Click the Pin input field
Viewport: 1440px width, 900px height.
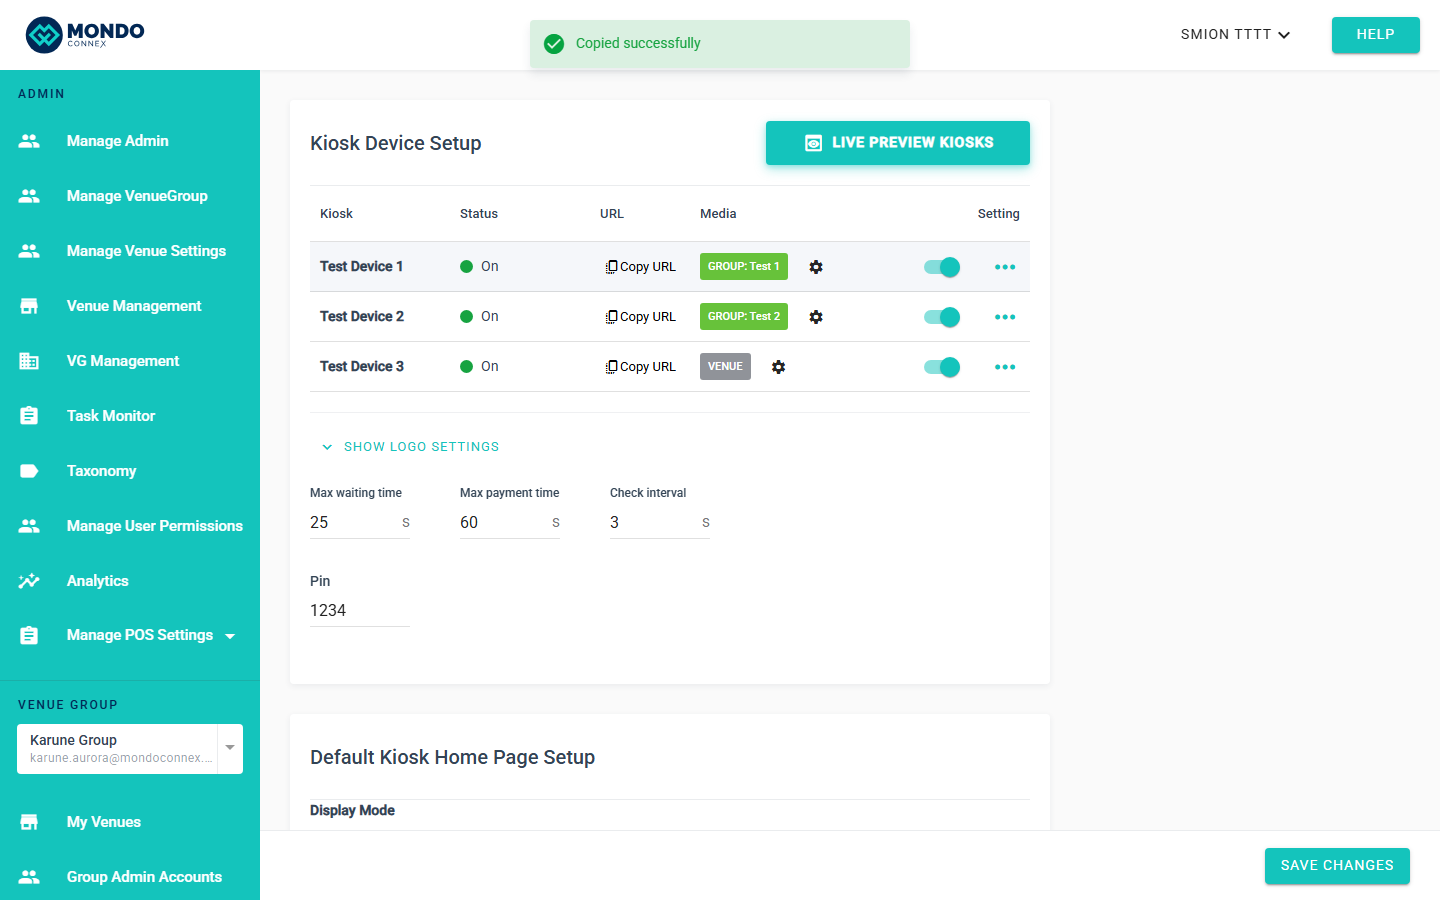360,611
